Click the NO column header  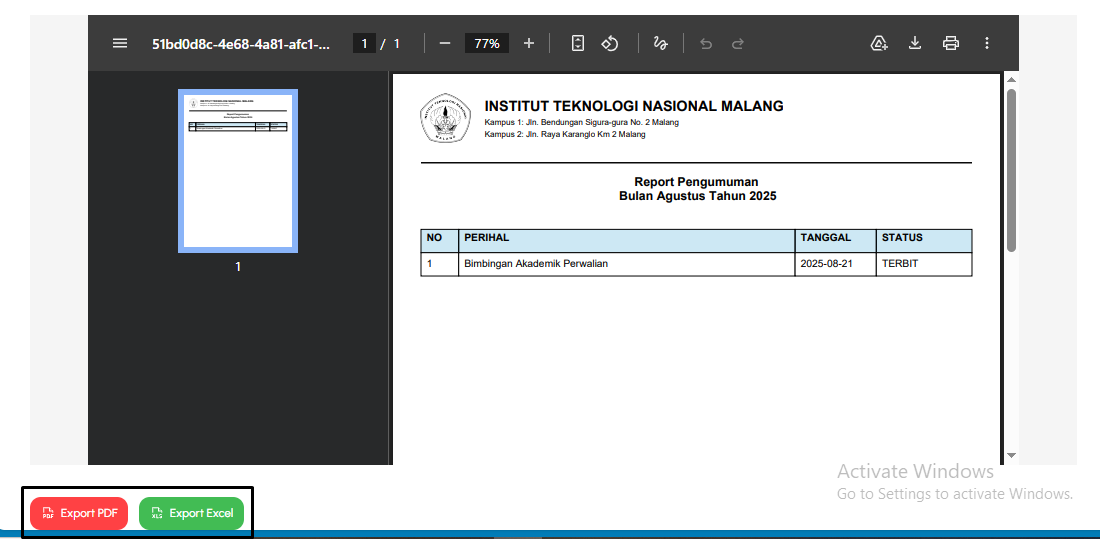tap(440, 241)
